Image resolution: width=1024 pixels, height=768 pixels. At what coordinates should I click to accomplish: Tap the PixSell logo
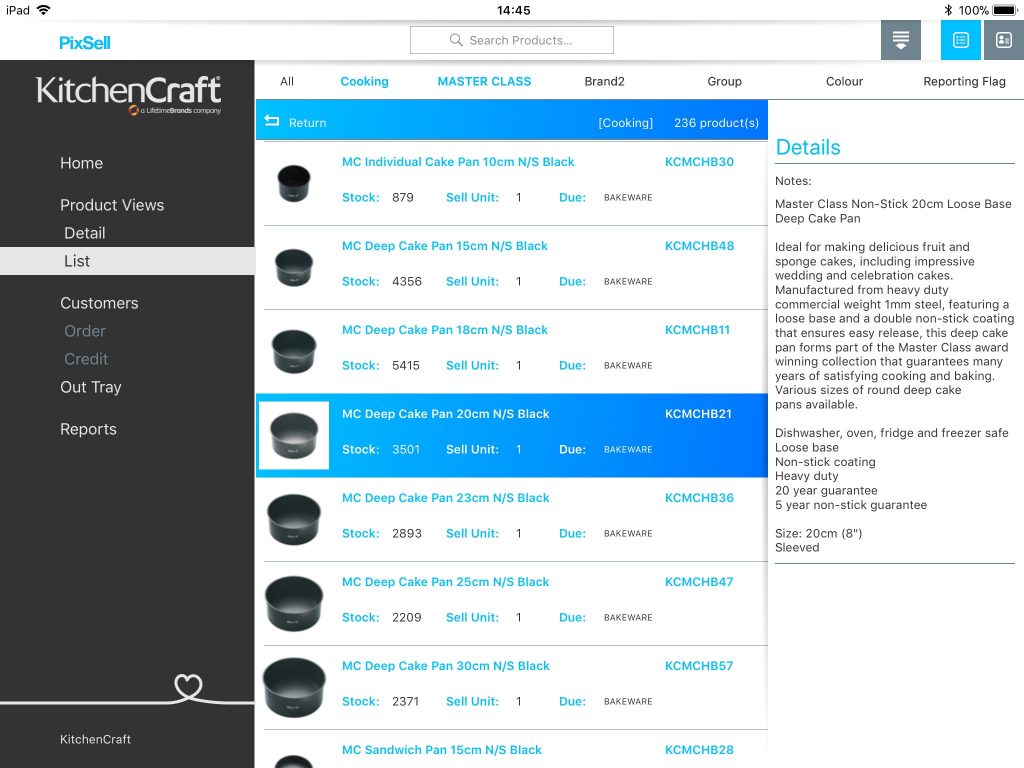tap(85, 43)
